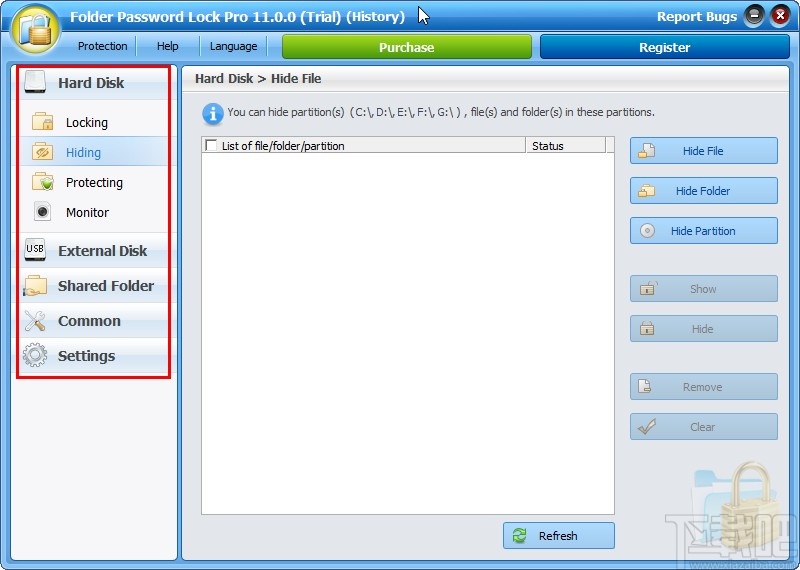Open the Protection menu
The height and width of the screenshot is (570, 800).
[x=103, y=46]
